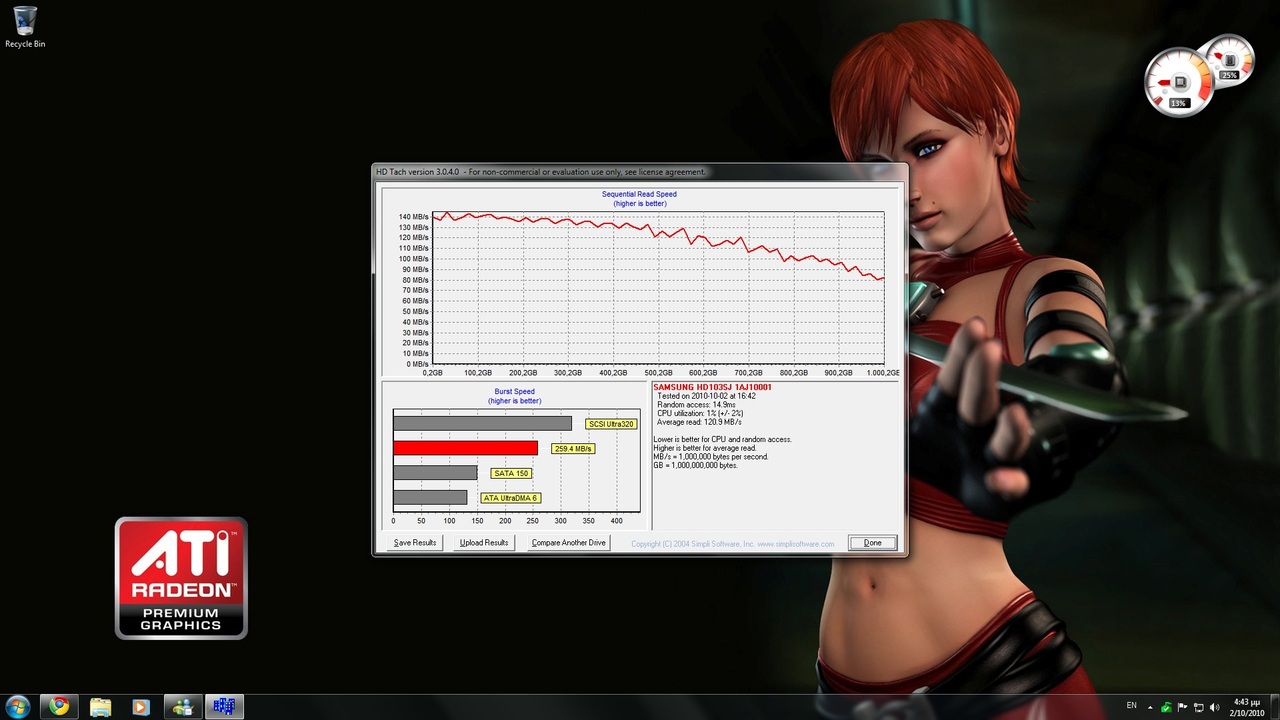Click the 500,2GB axis label

(x=658, y=373)
